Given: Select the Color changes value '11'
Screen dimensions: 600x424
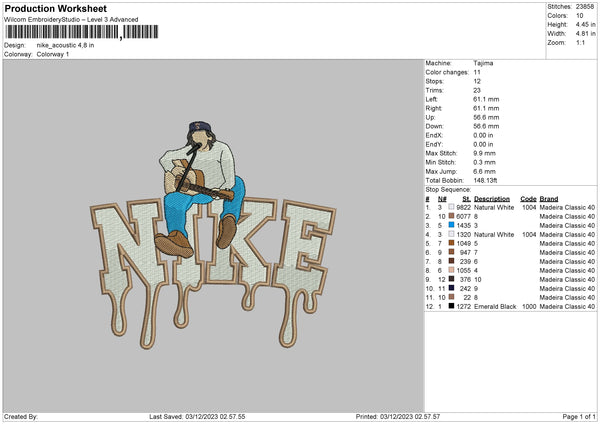Looking at the screenshot, I should (477, 72).
